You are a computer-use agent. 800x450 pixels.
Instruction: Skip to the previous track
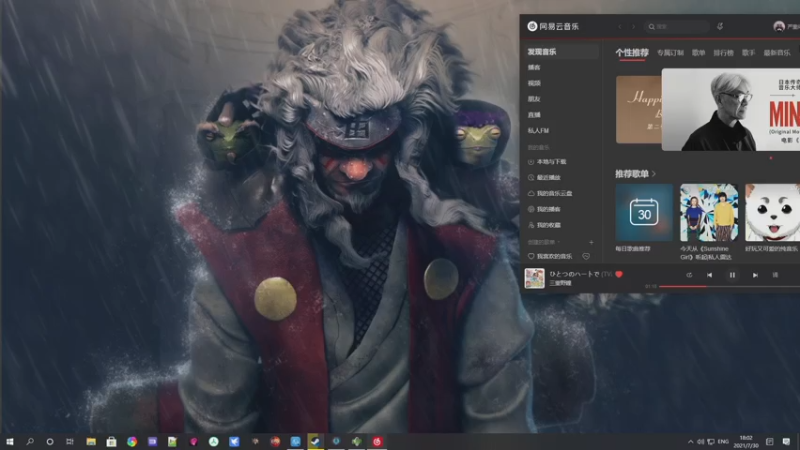pyautogui.click(x=709, y=275)
